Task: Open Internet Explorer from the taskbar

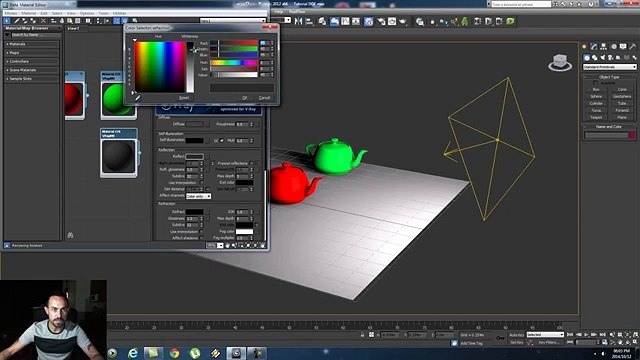Action: click(133, 353)
